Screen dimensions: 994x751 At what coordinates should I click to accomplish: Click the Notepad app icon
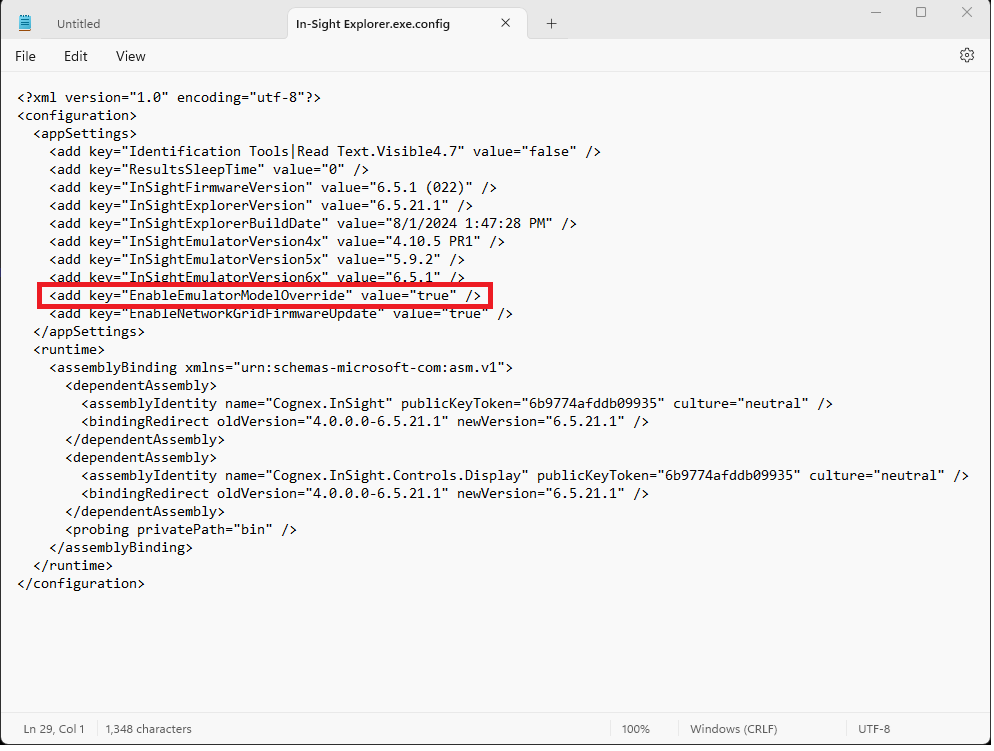point(25,23)
